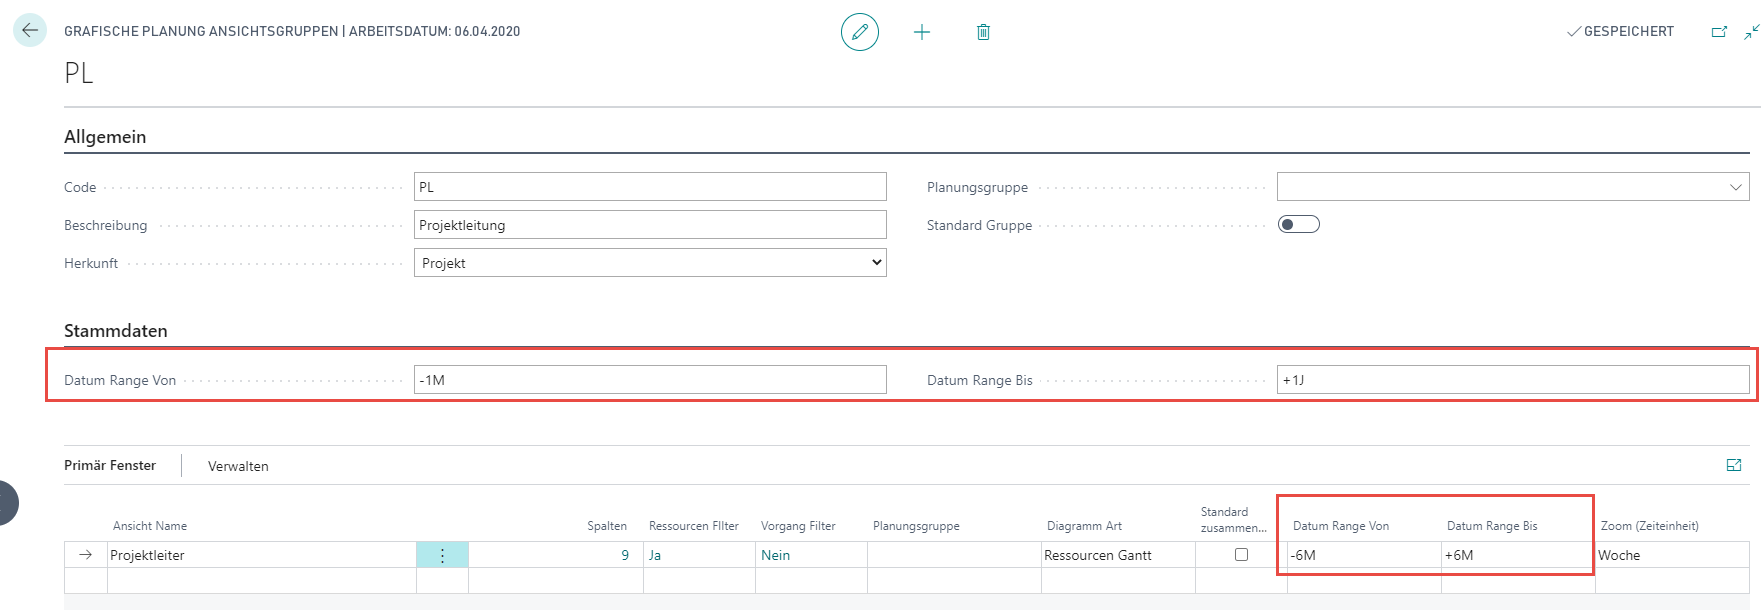Image resolution: width=1761 pixels, height=610 pixels.
Task: Click the Ressourcen Filter column header
Action: click(x=694, y=526)
